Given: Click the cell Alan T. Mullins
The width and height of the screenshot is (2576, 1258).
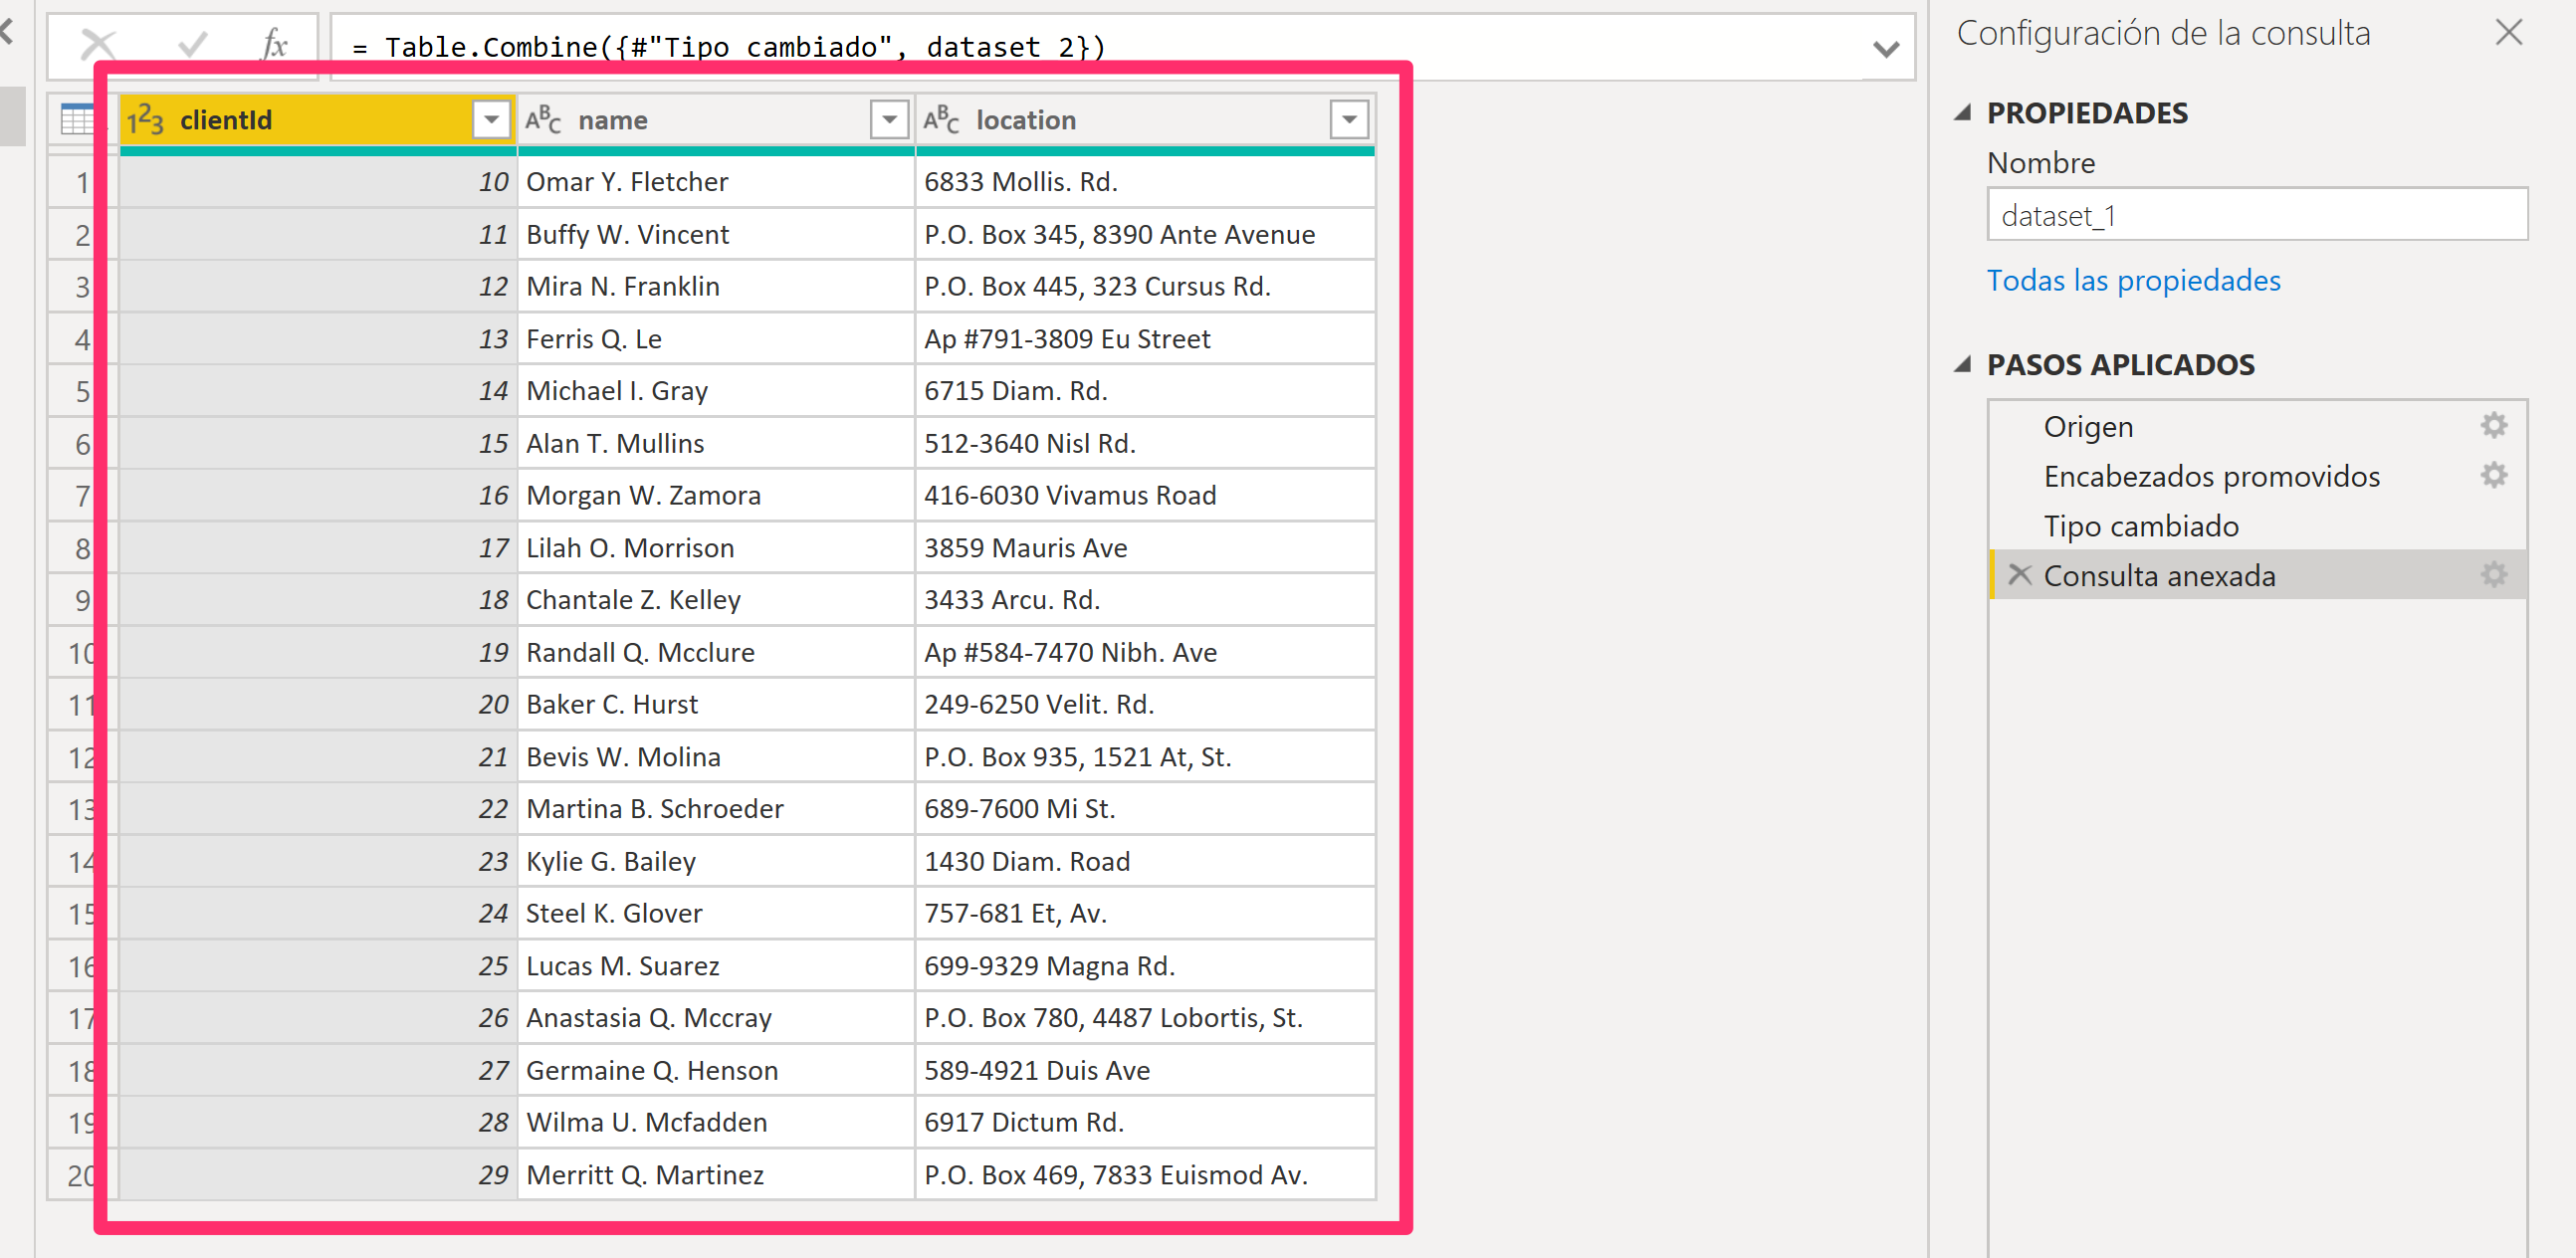Looking at the screenshot, I should pos(716,443).
